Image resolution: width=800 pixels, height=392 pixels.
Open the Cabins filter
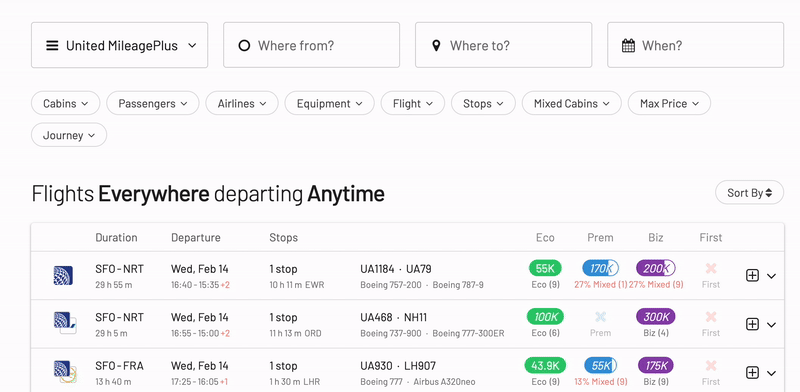click(x=66, y=103)
